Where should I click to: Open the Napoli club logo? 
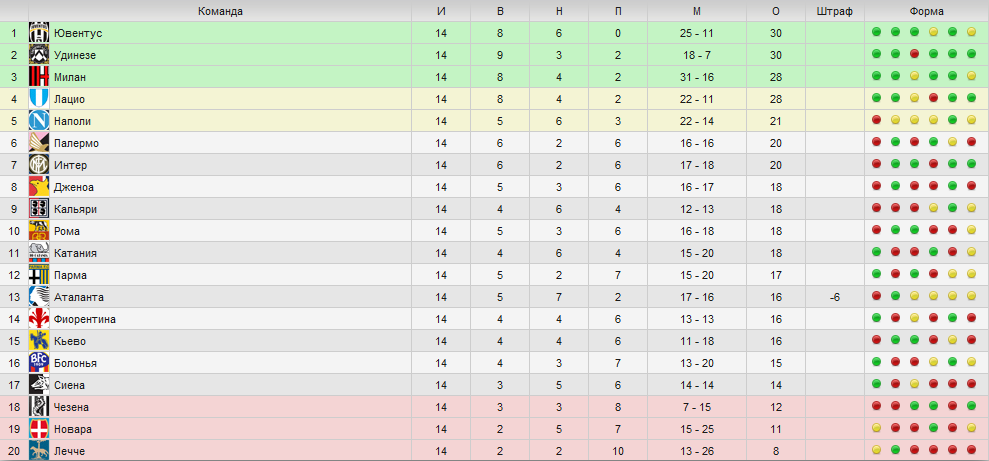(x=39, y=121)
